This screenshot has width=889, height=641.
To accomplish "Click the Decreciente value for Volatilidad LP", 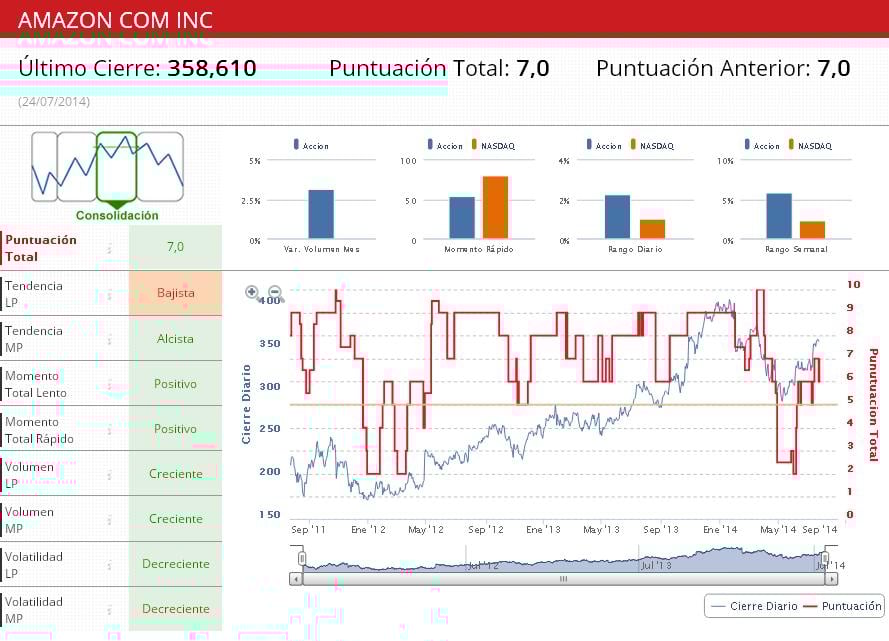I will [x=175, y=564].
